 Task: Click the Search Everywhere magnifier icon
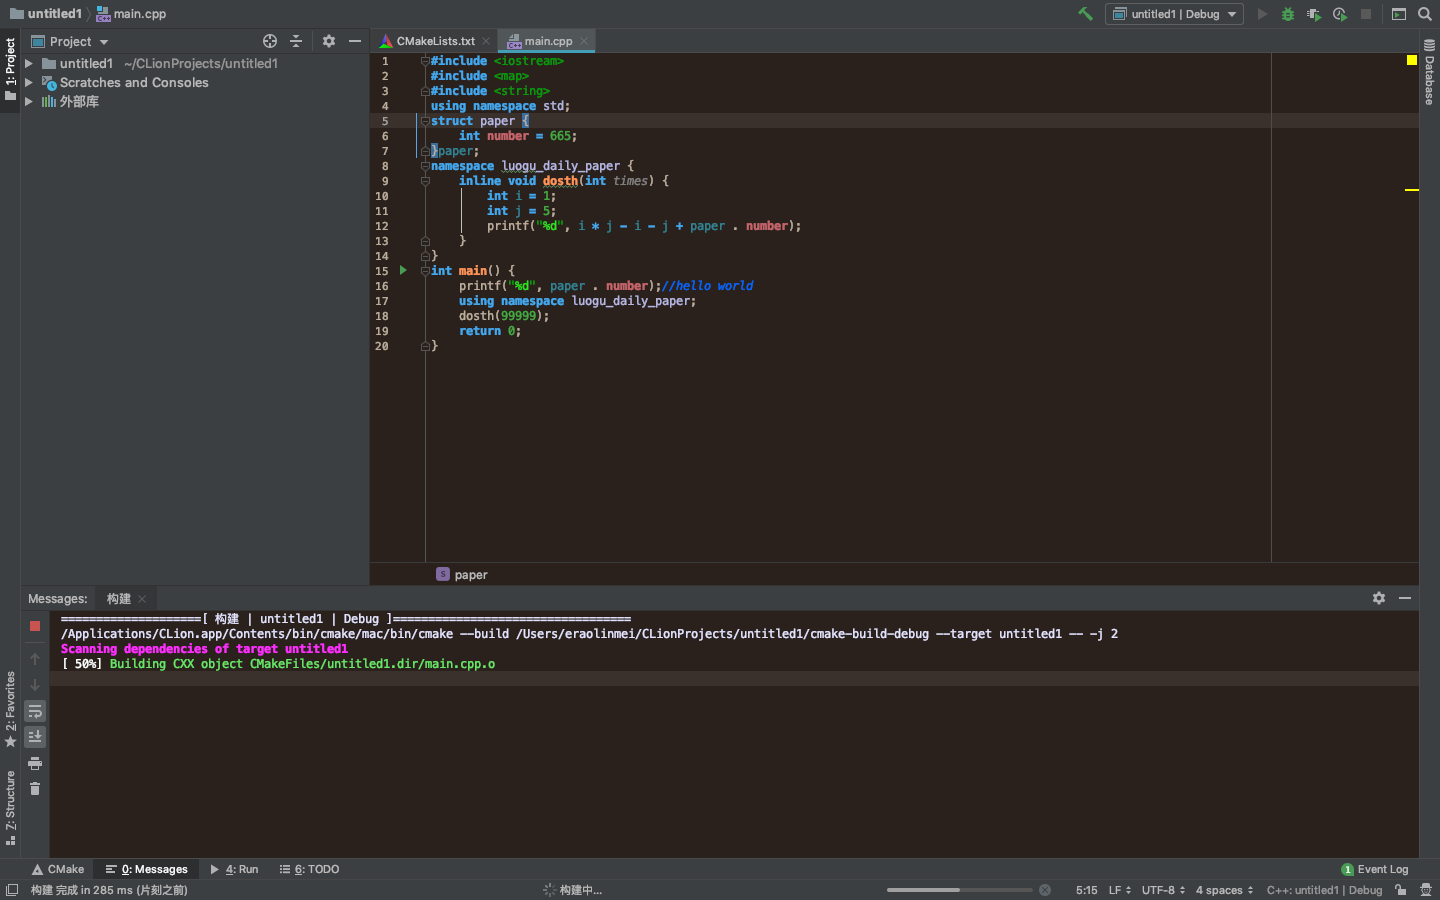[1425, 14]
